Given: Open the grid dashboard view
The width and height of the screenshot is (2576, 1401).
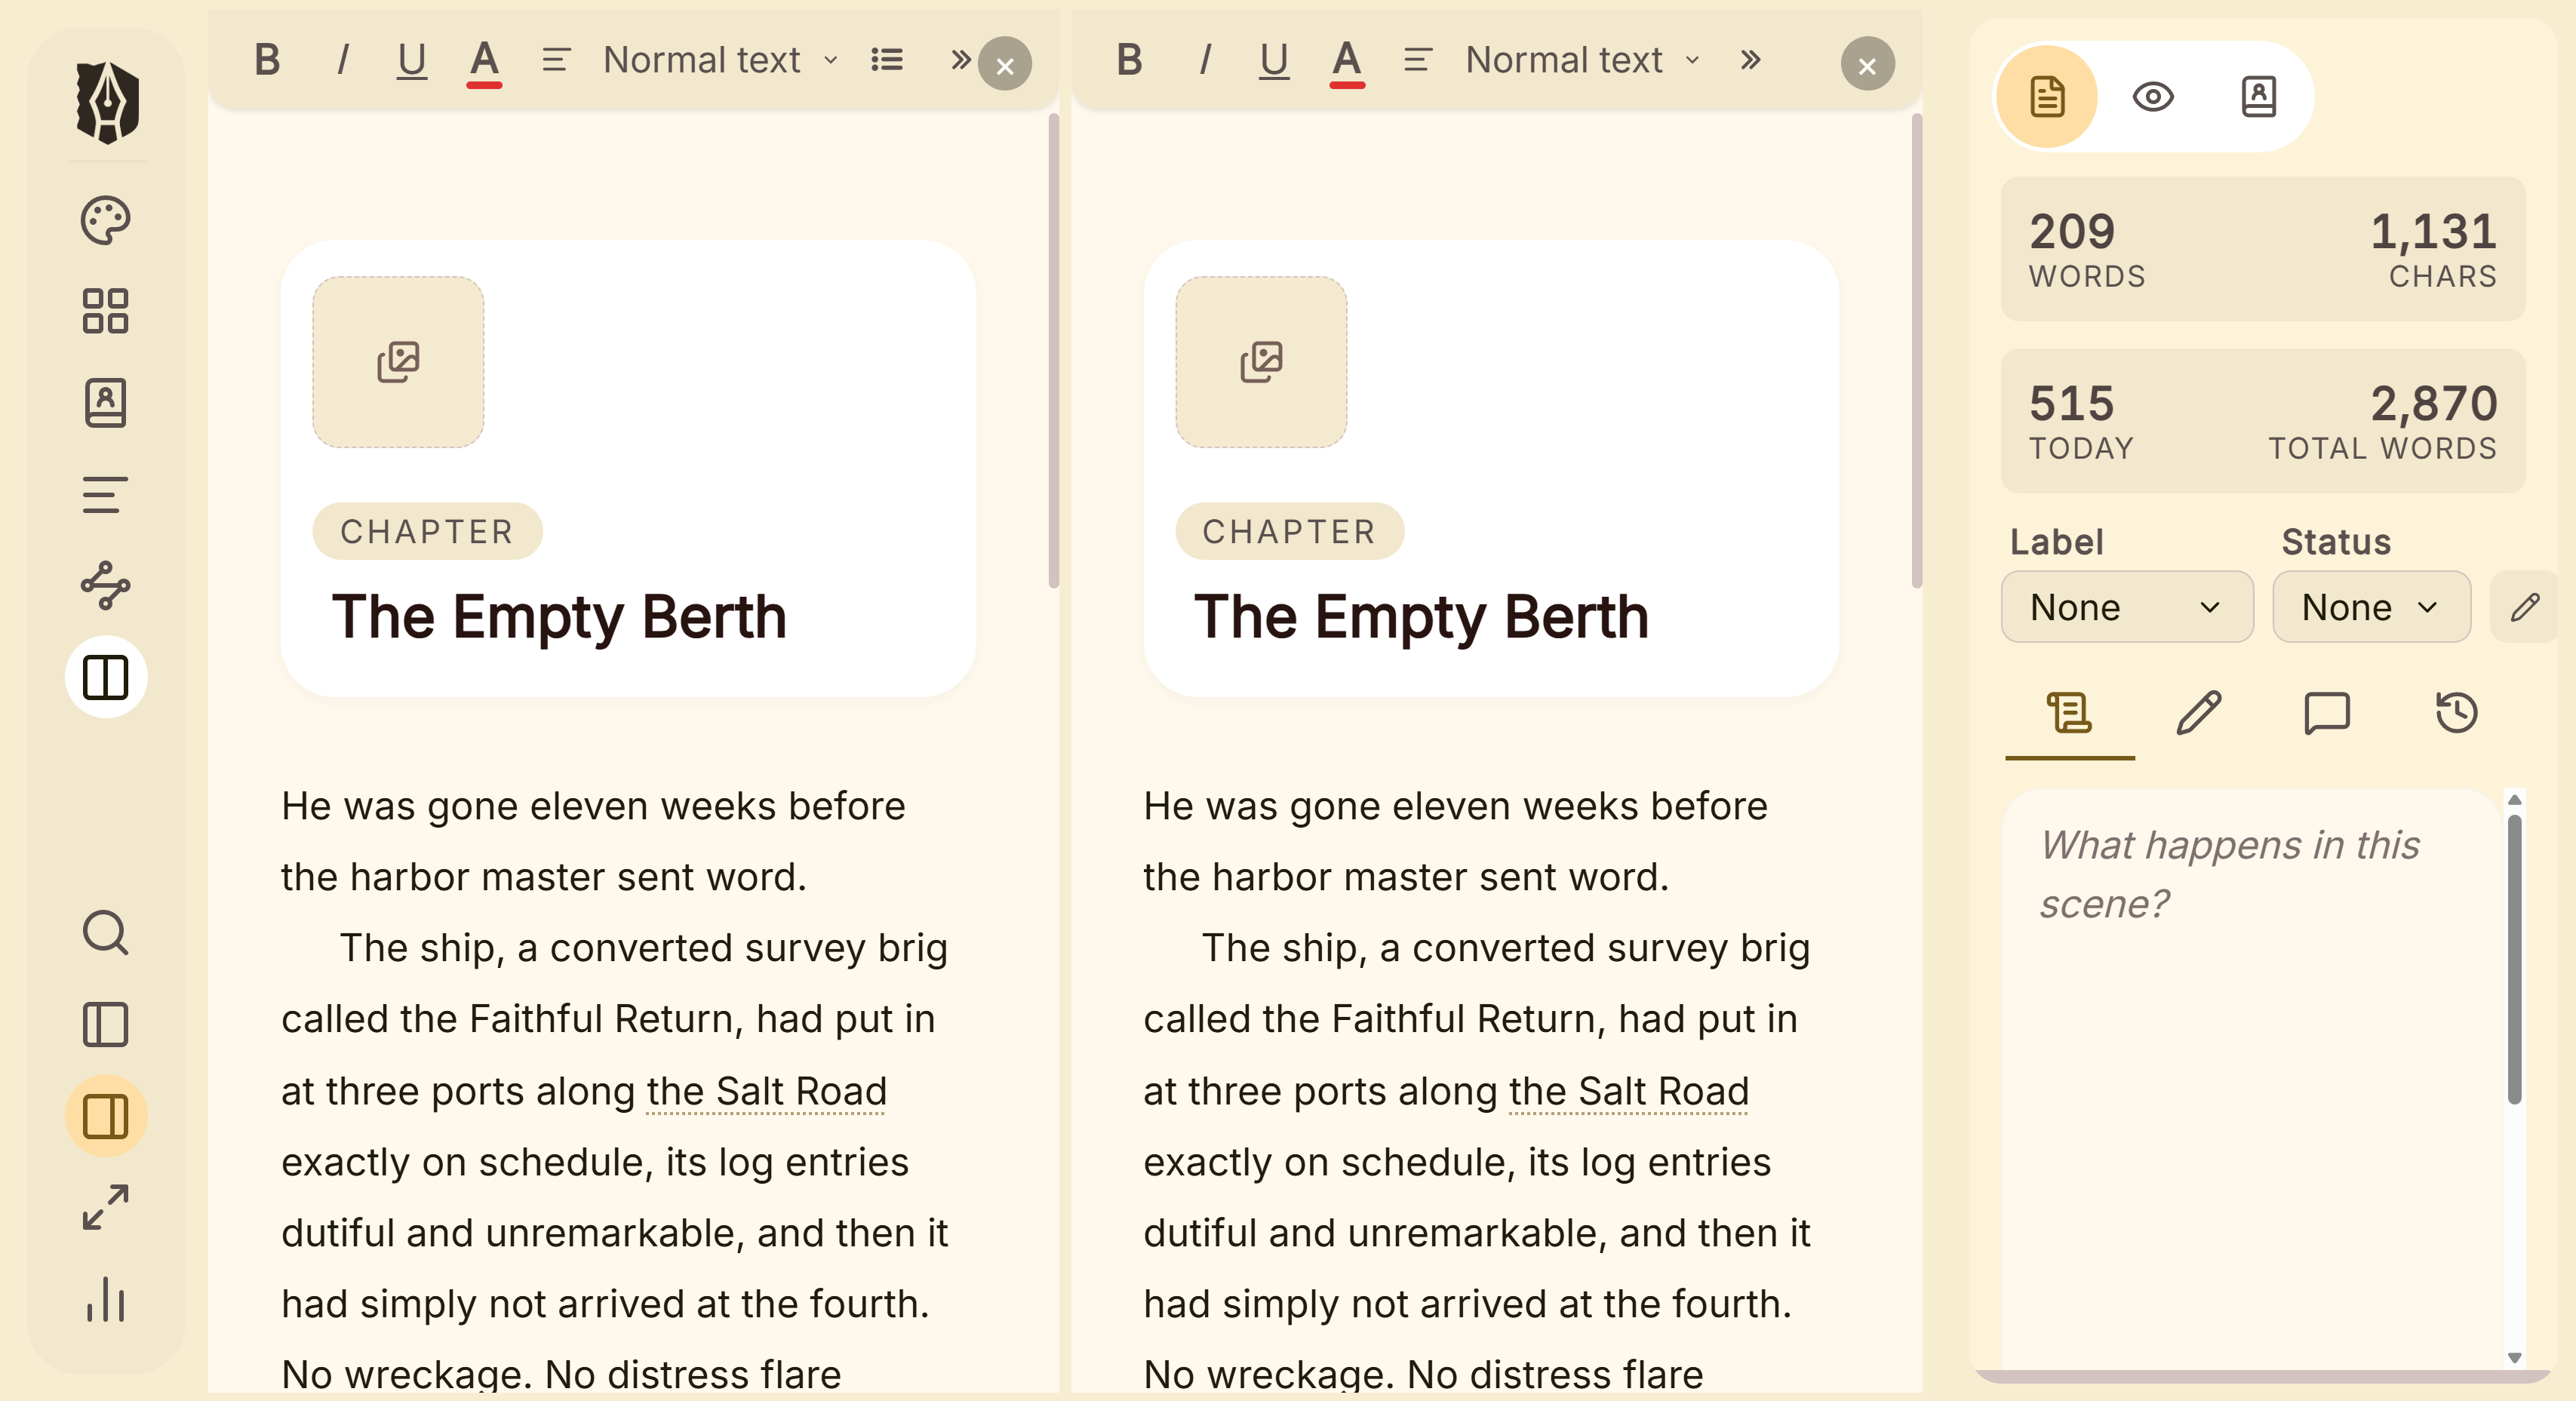Looking at the screenshot, I should click(x=105, y=311).
